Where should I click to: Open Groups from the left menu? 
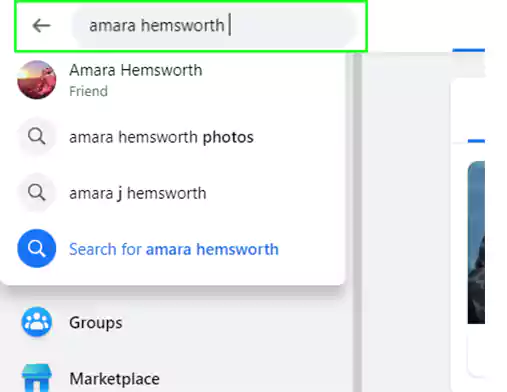(96, 323)
